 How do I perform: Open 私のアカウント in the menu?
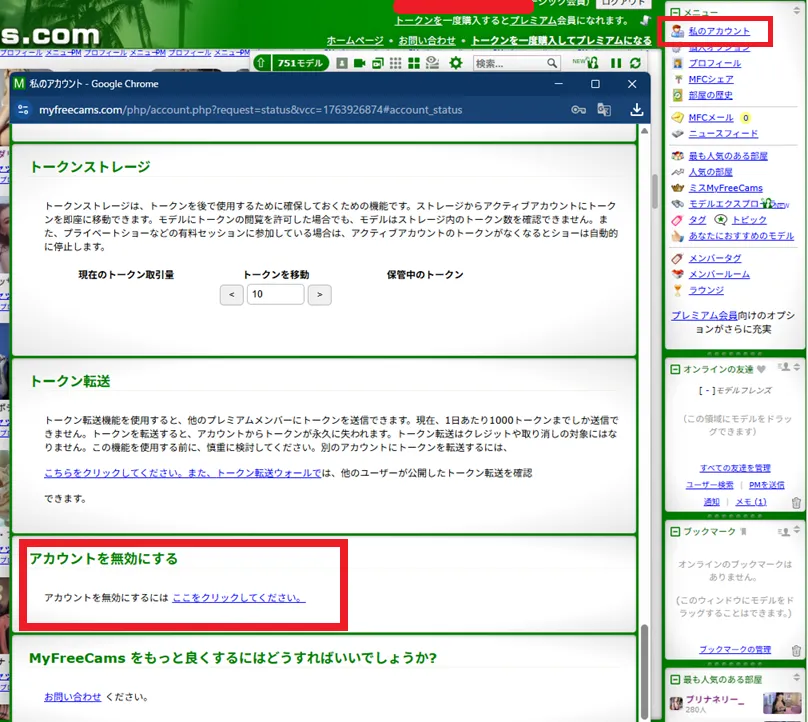[718, 32]
